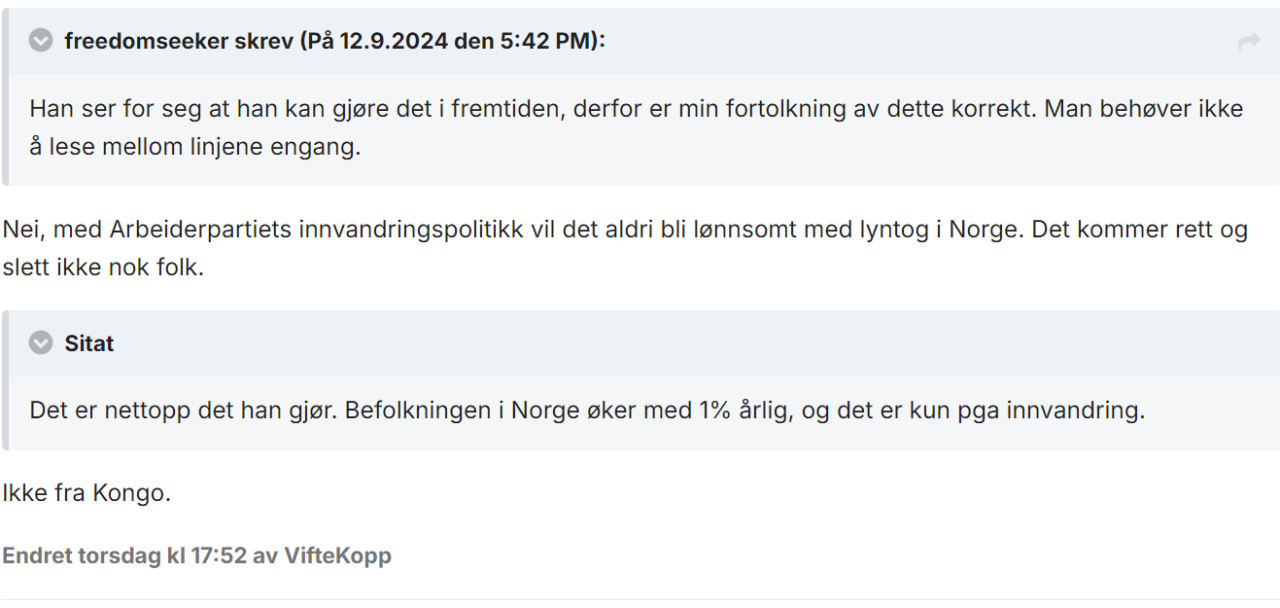Click the word "Endret" in edit note
1280x608 pixels.
[x=38, y=556]
